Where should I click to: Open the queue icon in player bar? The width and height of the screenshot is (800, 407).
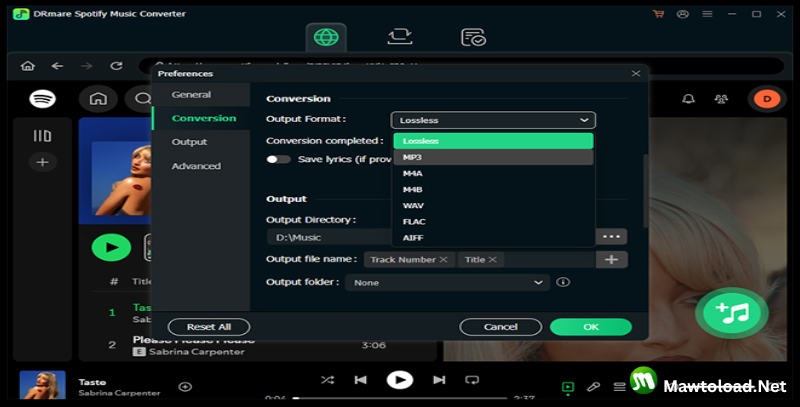619,387
